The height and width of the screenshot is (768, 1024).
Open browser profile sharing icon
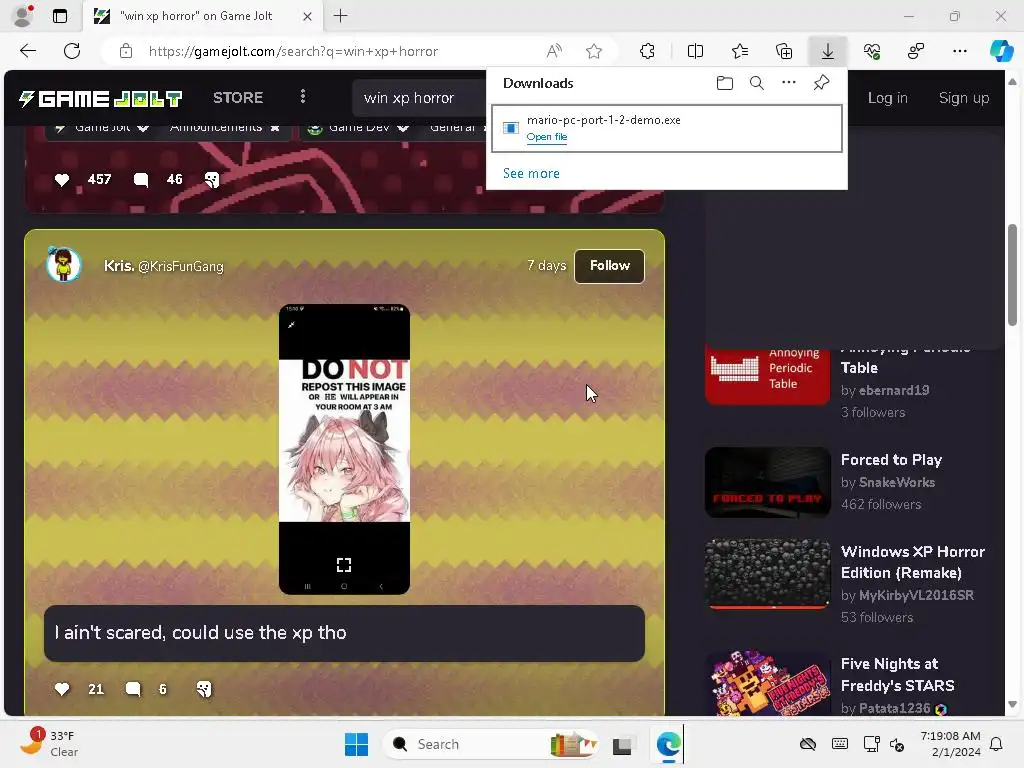point(916,51)
